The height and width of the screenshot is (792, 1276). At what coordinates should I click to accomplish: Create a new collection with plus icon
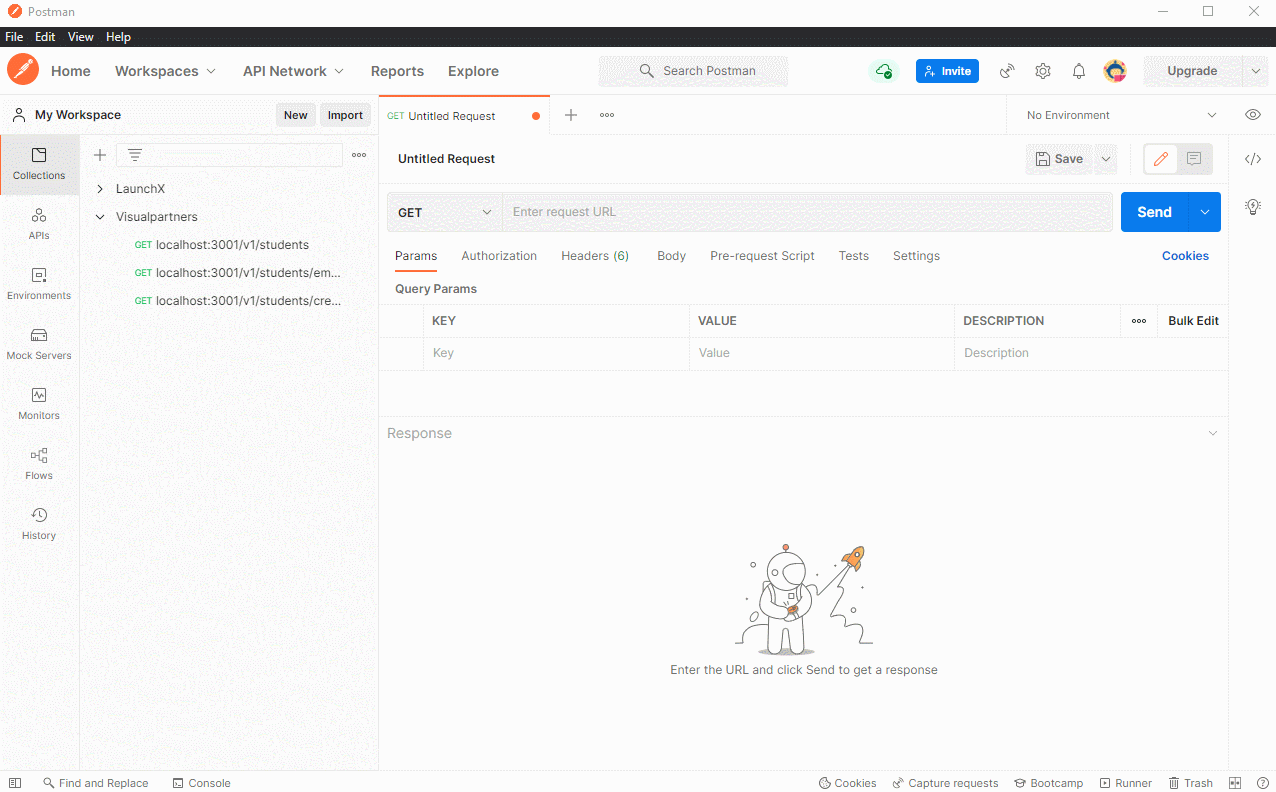100,155
